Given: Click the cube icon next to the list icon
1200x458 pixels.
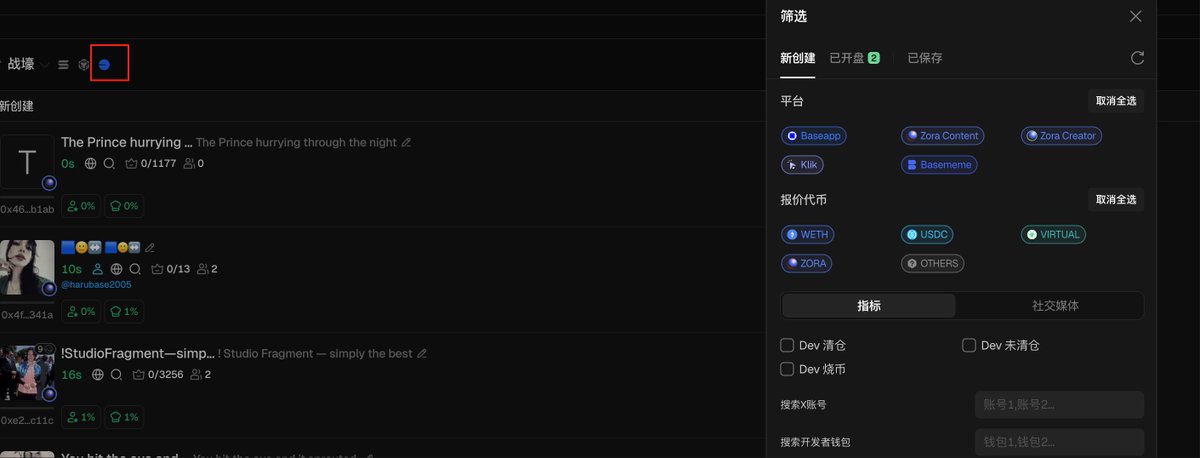Looking at the screenshot, I should (x=84, y=64).
